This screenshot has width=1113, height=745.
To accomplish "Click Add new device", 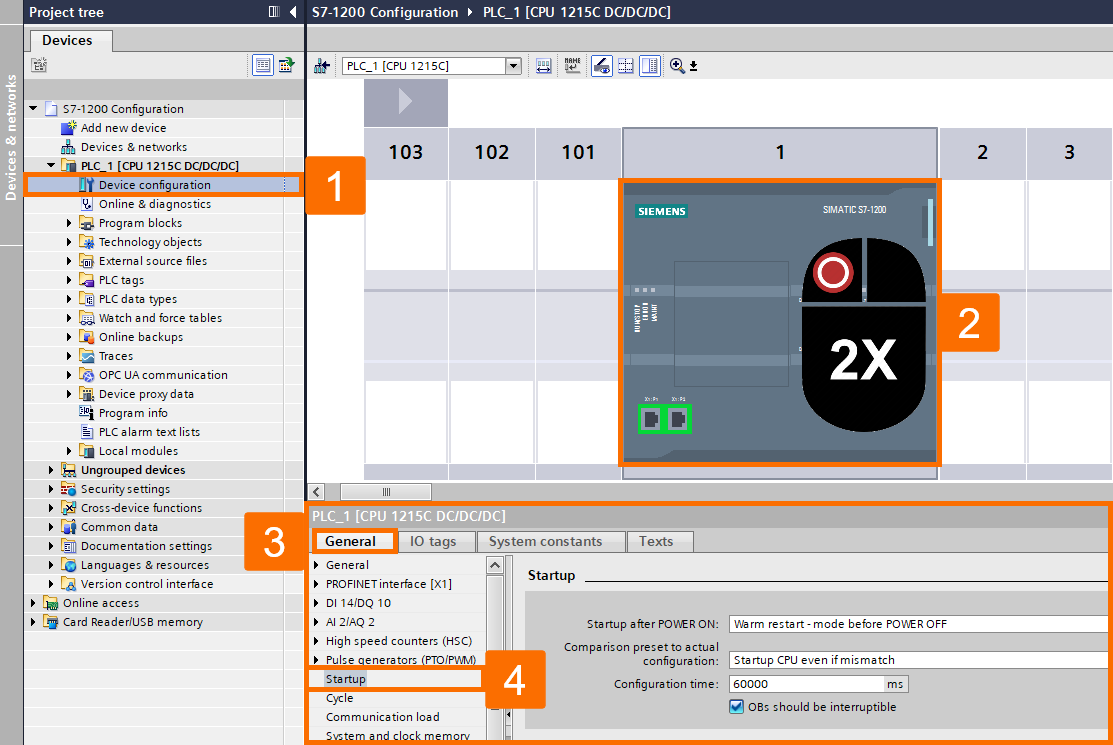I will (124, 128).
